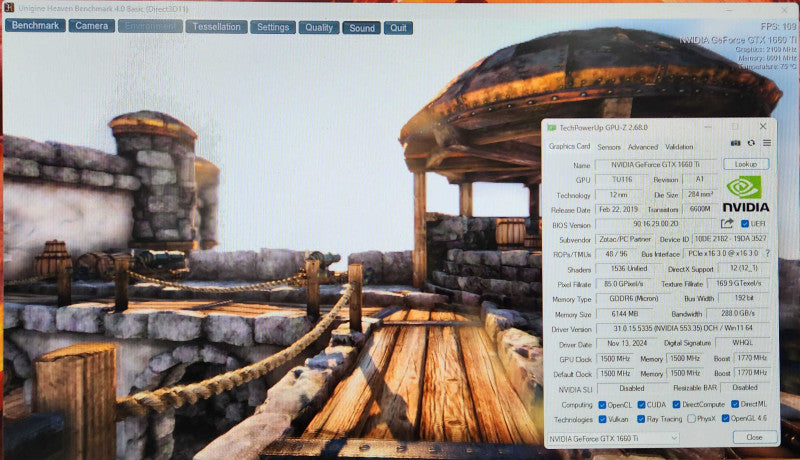The width and height of the screenshot is (800, 460).
Task: Click the Bandwidth value 288.0 GB/s
Action: click(738, 313)
